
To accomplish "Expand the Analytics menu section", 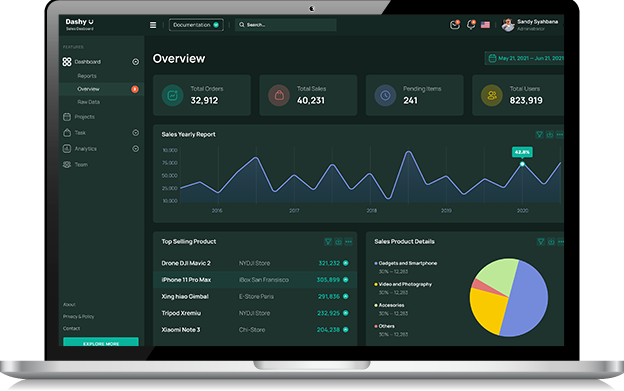I will tap(135, 148).
